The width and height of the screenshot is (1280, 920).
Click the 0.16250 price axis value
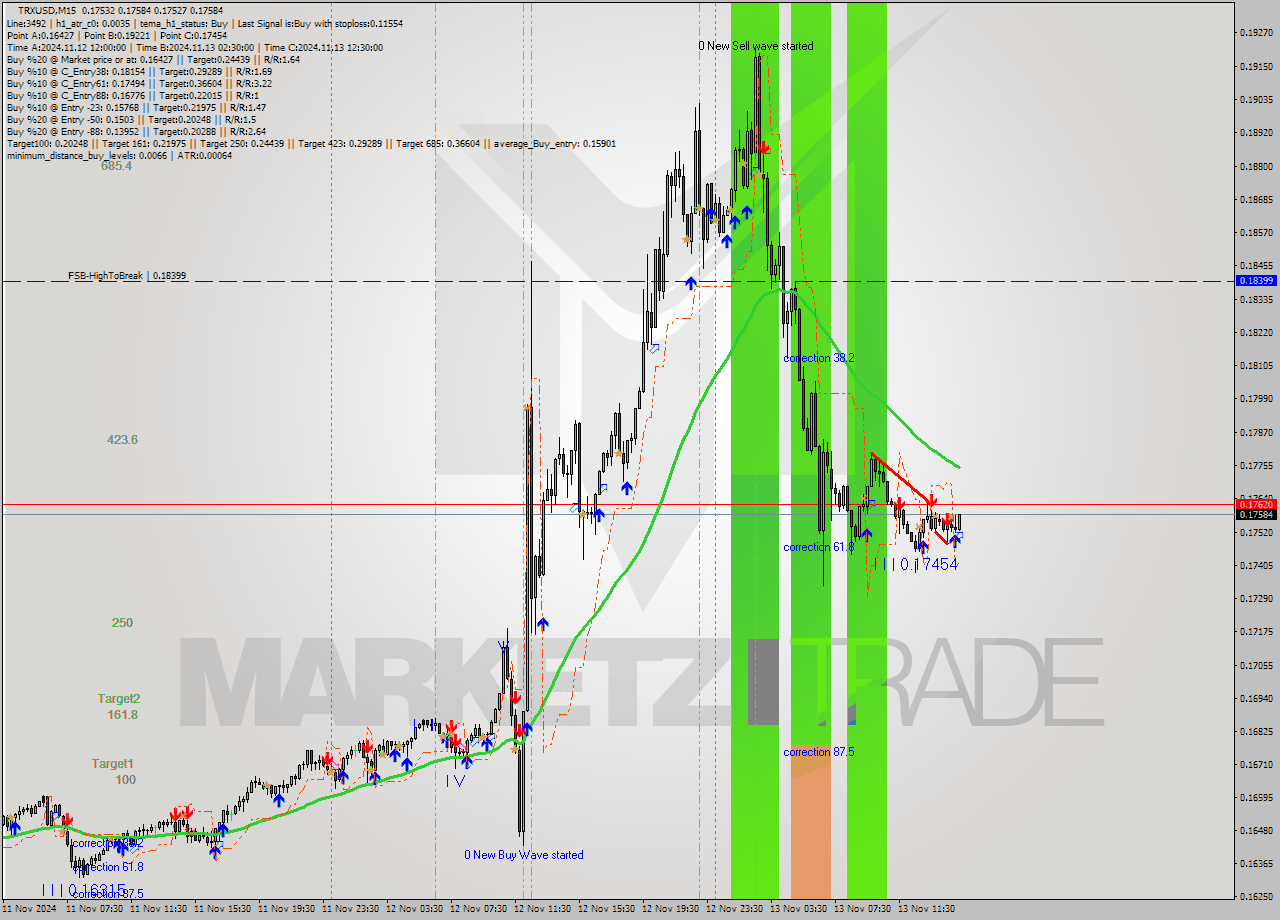pos(1256,896)
